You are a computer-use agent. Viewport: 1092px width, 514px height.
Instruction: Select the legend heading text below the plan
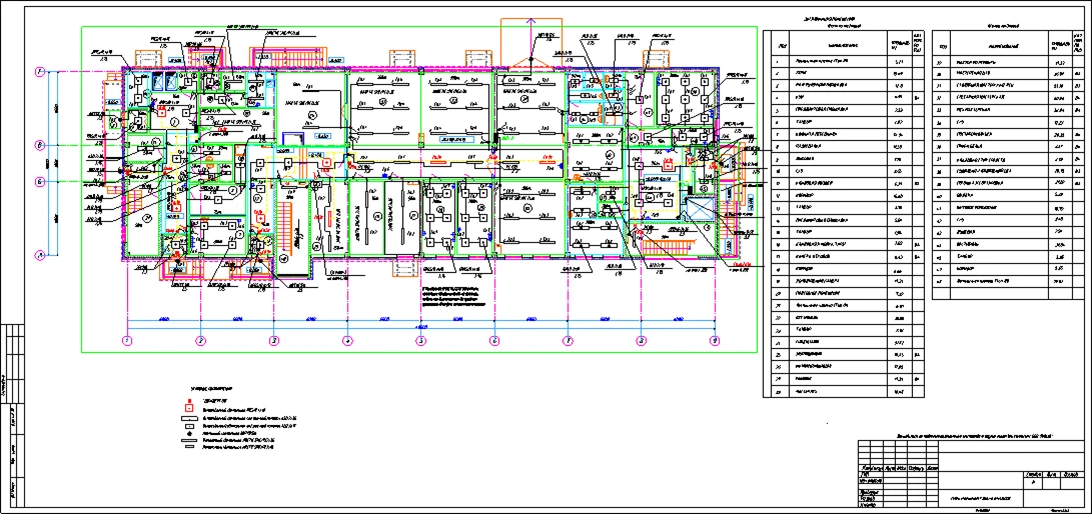(x=210, y=386)
